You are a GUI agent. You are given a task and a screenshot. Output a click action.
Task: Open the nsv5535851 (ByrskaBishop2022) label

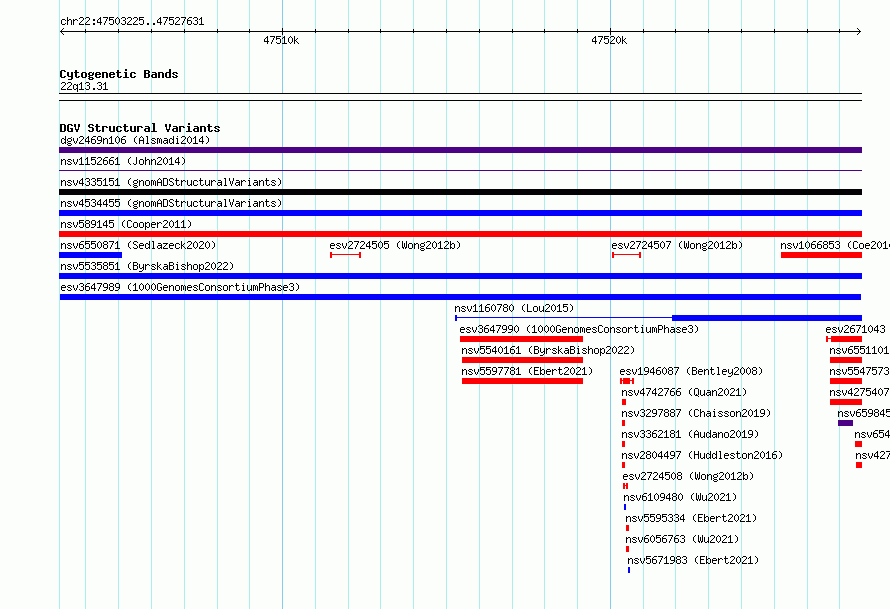(x=147, y=266)
